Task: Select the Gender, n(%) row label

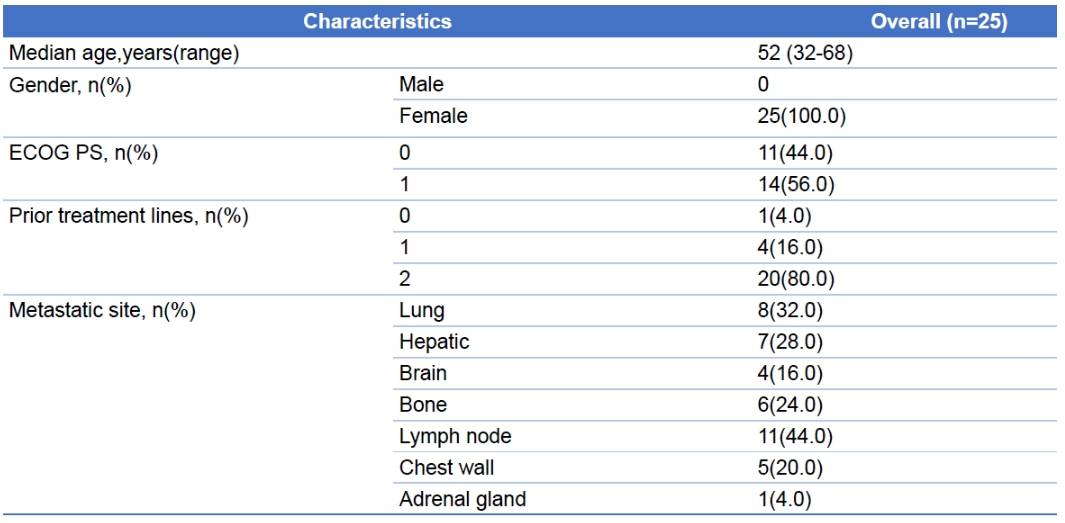Action: 69,85
